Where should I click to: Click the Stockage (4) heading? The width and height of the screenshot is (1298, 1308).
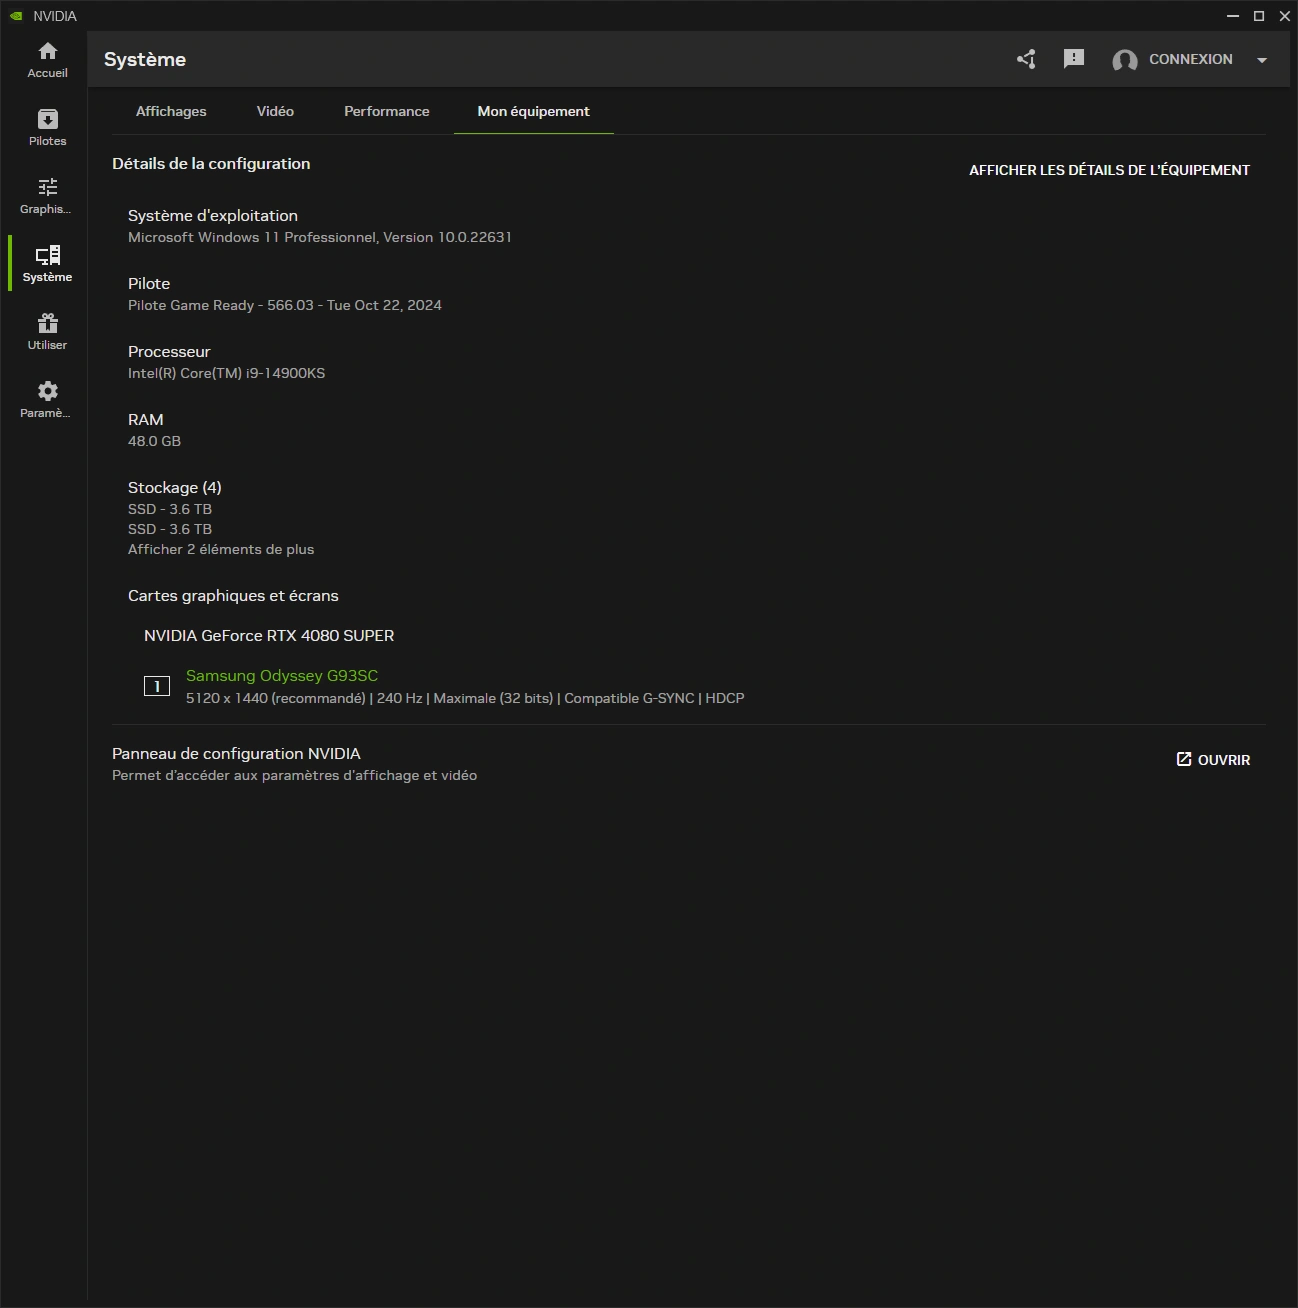pos(175,488)
